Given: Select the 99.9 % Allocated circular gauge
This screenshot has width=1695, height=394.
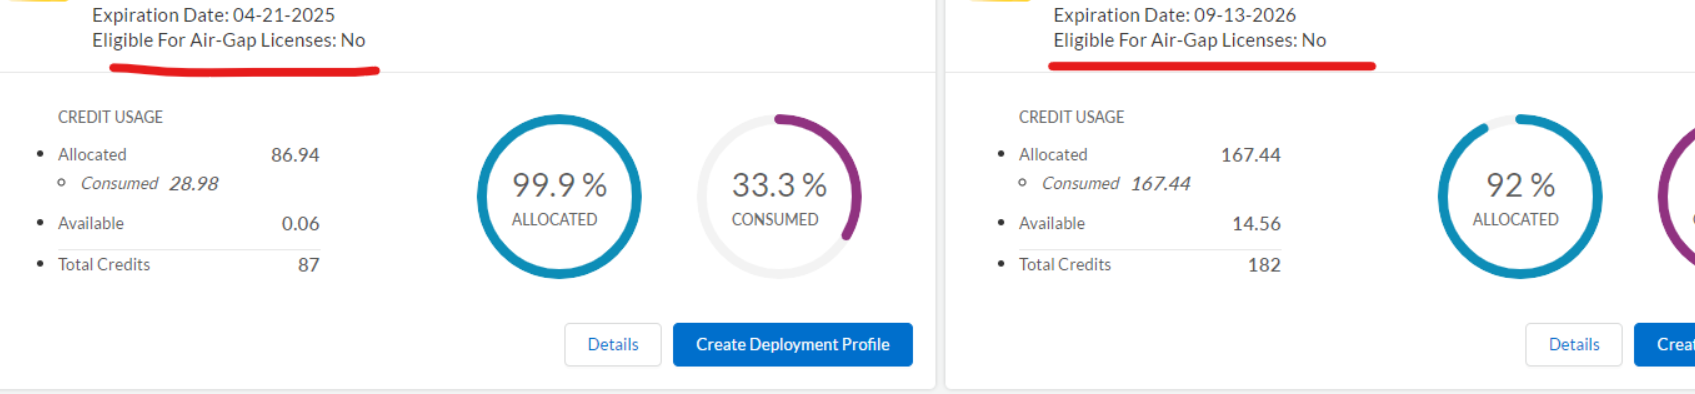Looking at the screenshot, I should 559,197.
